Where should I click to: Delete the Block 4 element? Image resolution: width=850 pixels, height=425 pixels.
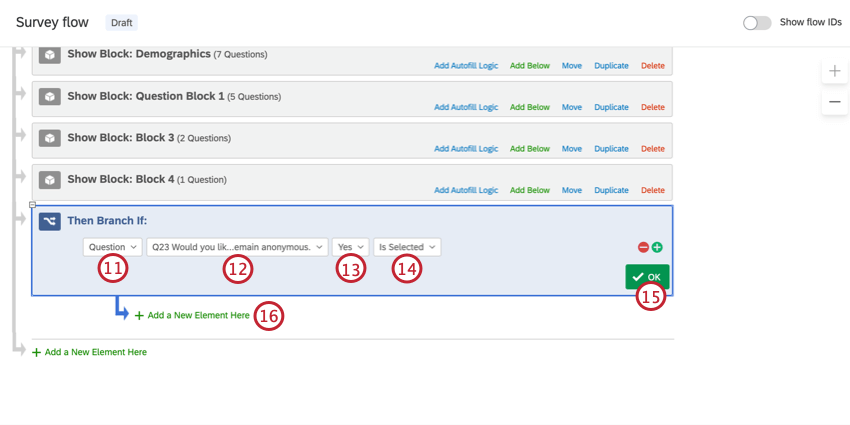pyautogui.click(x=653, y=190)
